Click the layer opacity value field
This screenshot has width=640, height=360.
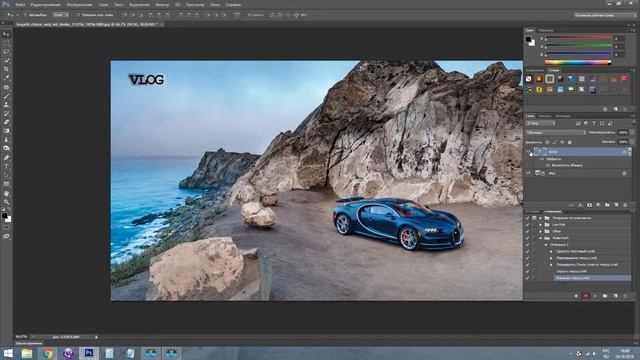pyautogui.click(x=623, y=133)
